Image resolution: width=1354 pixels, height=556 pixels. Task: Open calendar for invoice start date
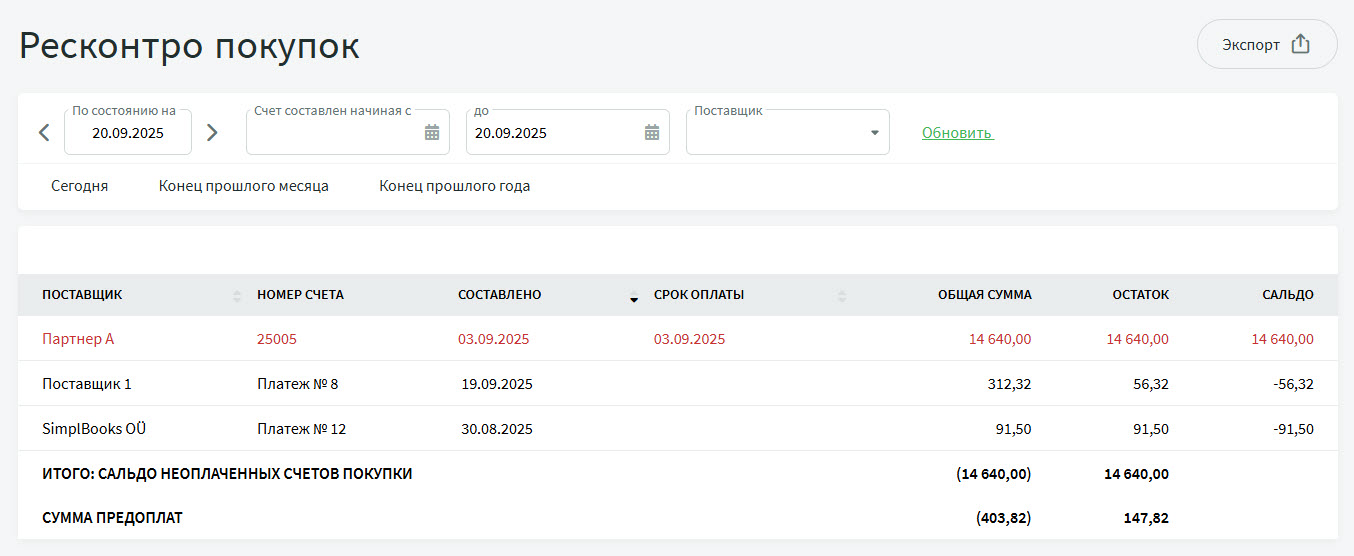pos(432,133)
